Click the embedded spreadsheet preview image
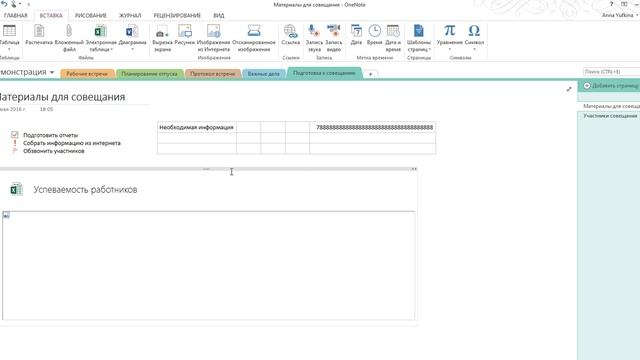Screen dimensions: 640x360 [209, 265]
